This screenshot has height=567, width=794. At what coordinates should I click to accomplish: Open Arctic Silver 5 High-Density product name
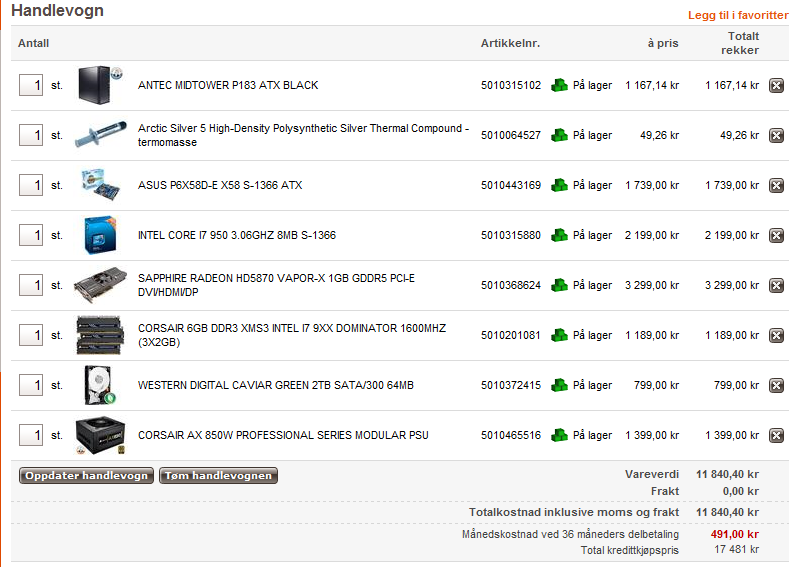pyautogui.click(x=303, y=135)
